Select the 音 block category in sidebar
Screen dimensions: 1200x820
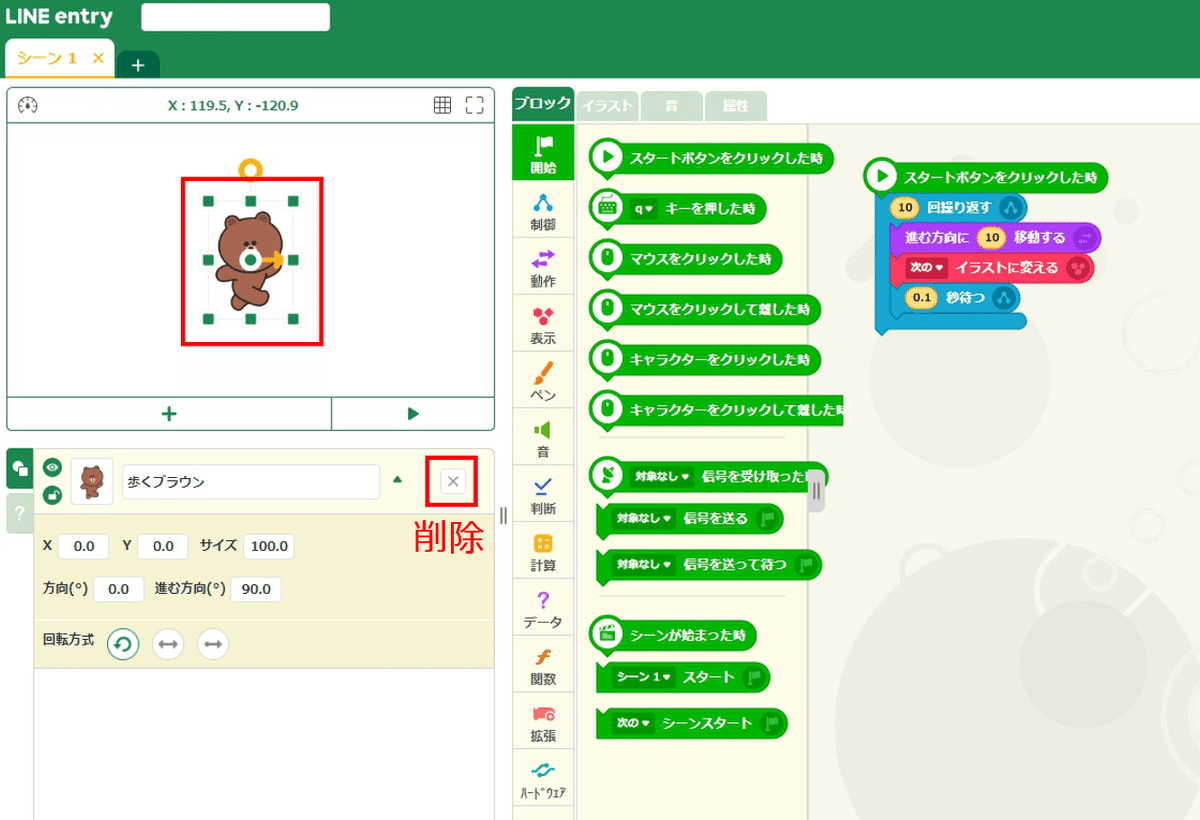543,439
